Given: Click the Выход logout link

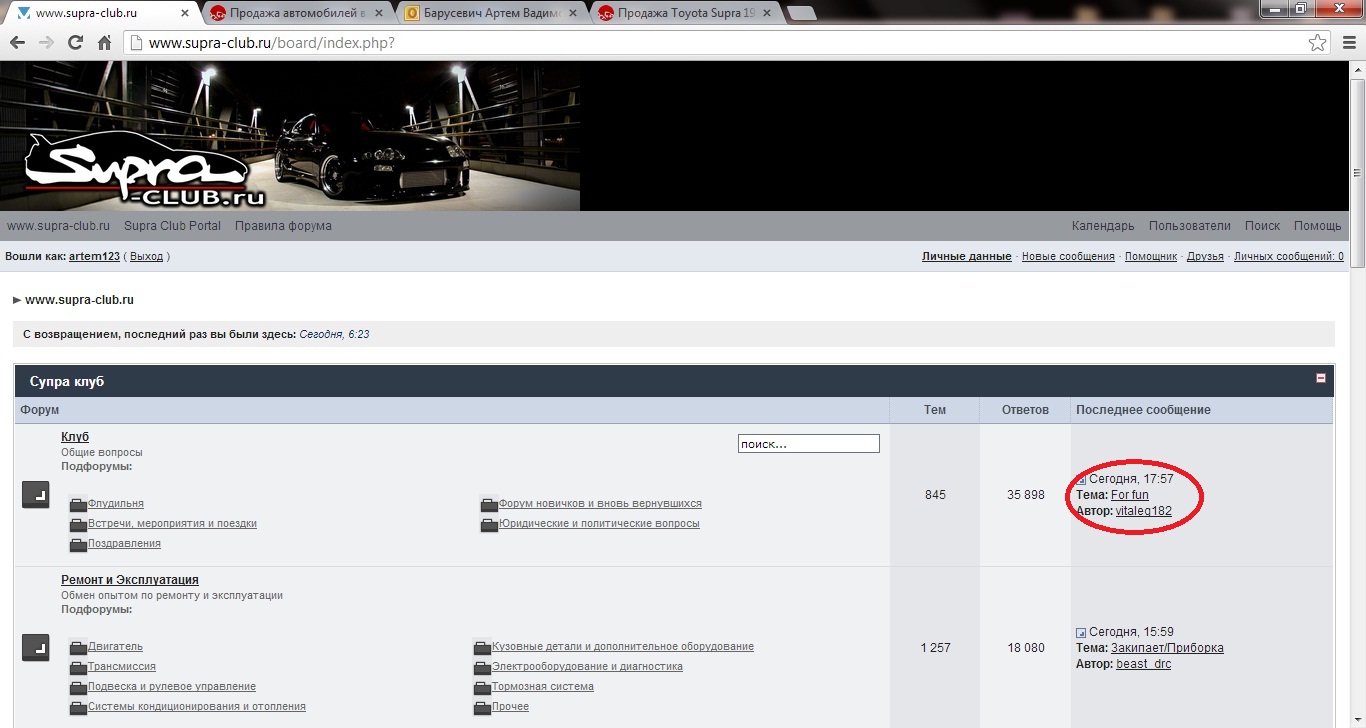Looking at the screenshot, I should (146, 257).
